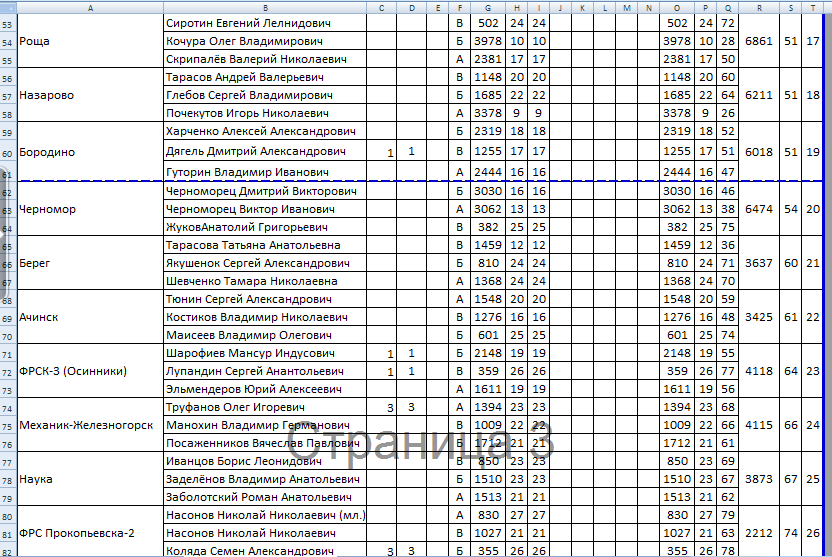Select 'Черноморец Дмитрий Викторович' cell

pos(265,191)
